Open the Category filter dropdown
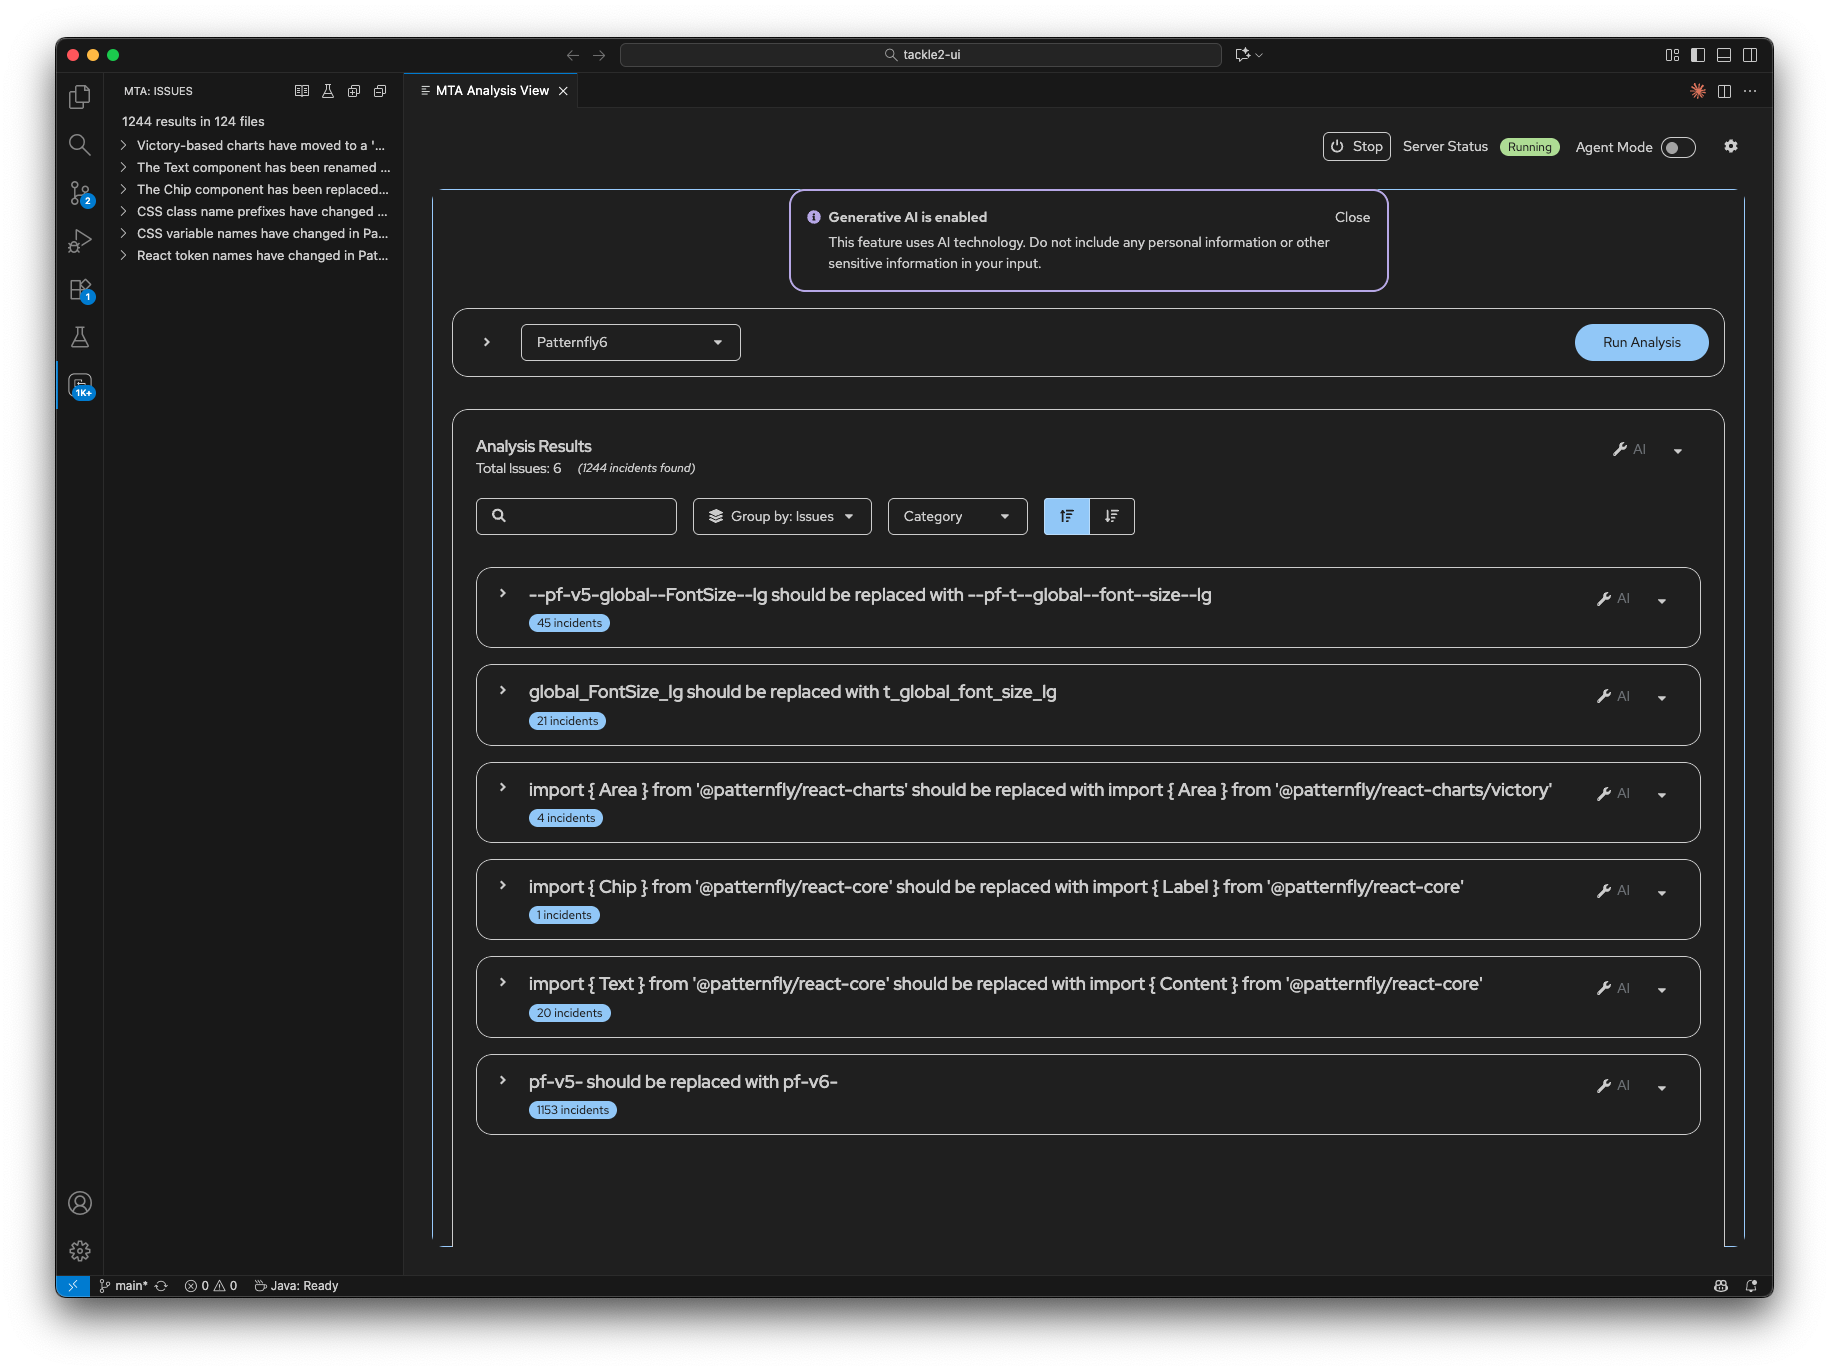Image resolution: width=1829 pixels, height=1371 pixels. [956, 516]
